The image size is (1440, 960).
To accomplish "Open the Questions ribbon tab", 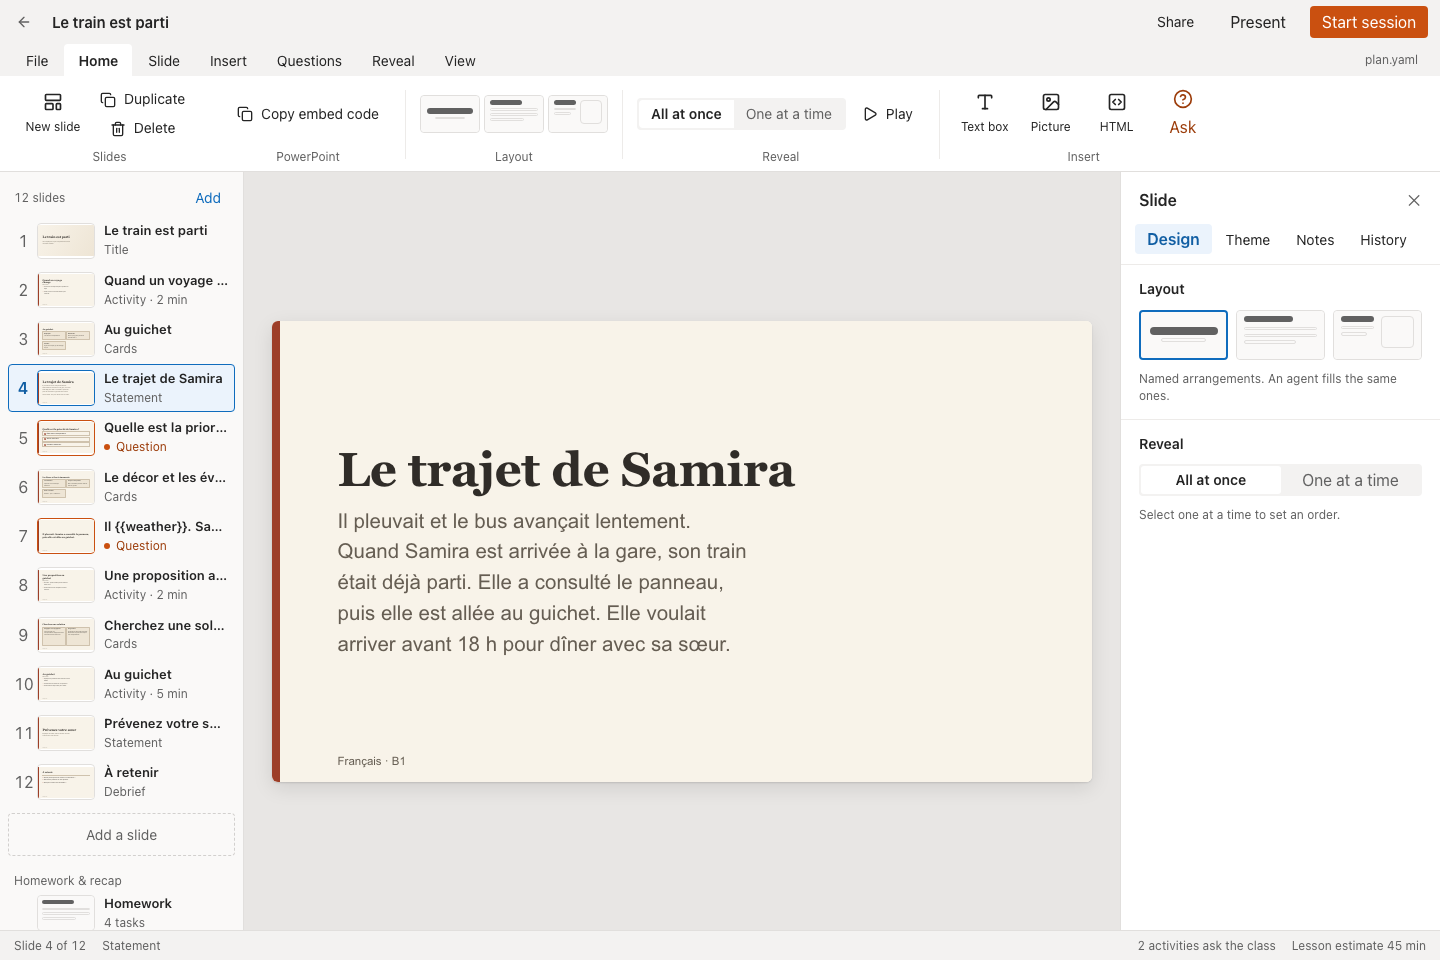I will (309, 61).
